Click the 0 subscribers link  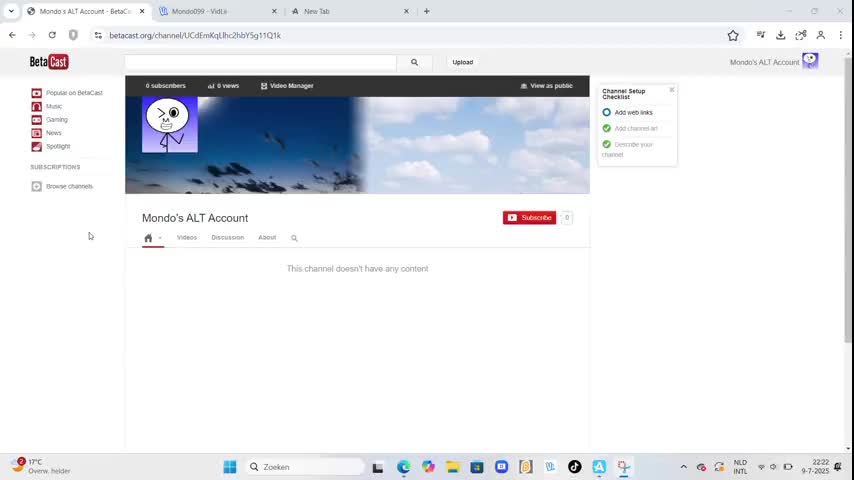(166, 86)
